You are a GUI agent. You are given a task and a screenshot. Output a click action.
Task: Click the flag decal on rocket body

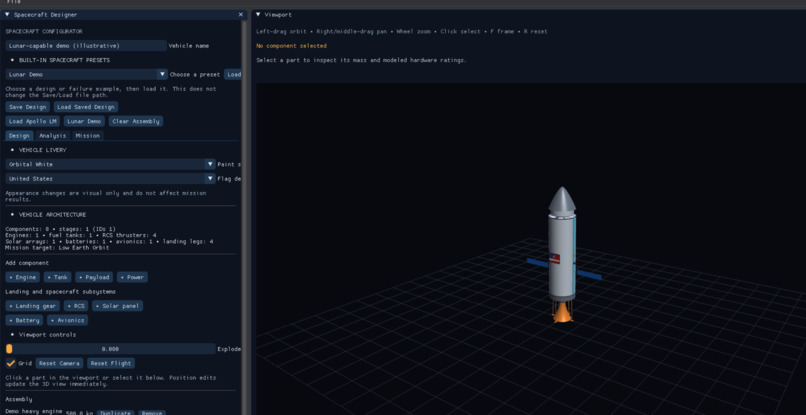[554, 258]
